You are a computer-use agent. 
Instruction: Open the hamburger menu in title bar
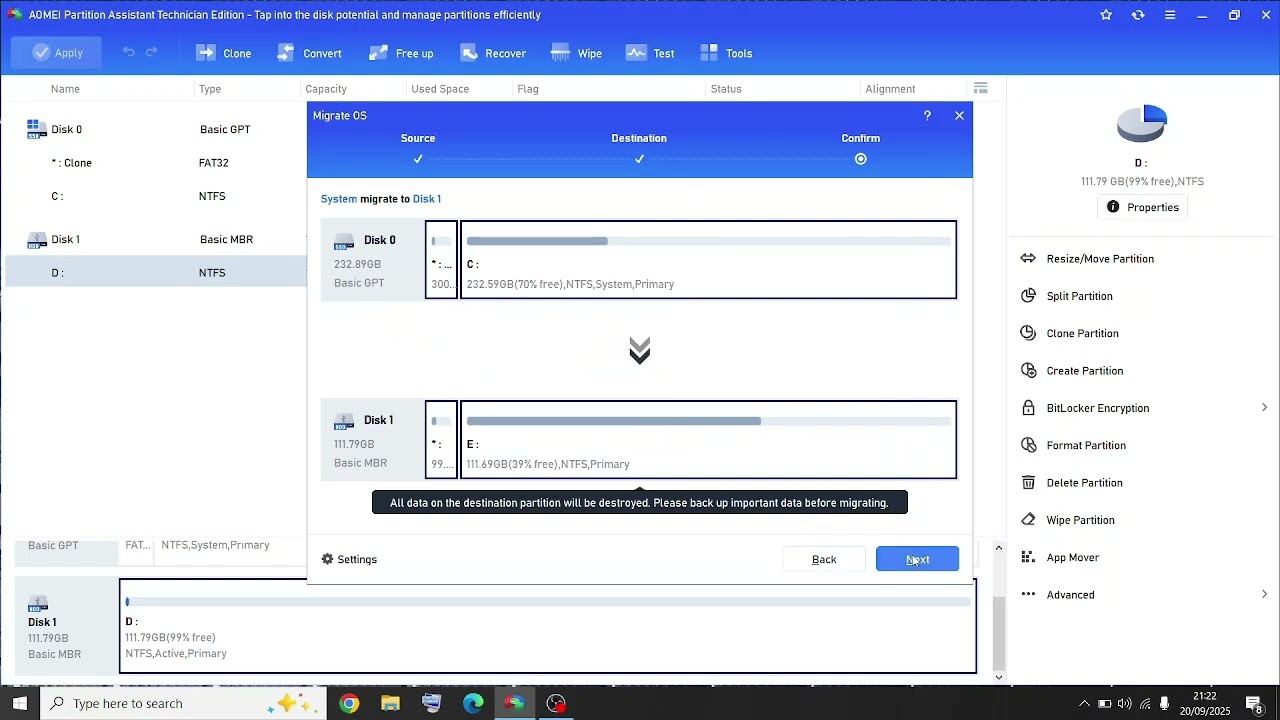[x=1170, y=15]
